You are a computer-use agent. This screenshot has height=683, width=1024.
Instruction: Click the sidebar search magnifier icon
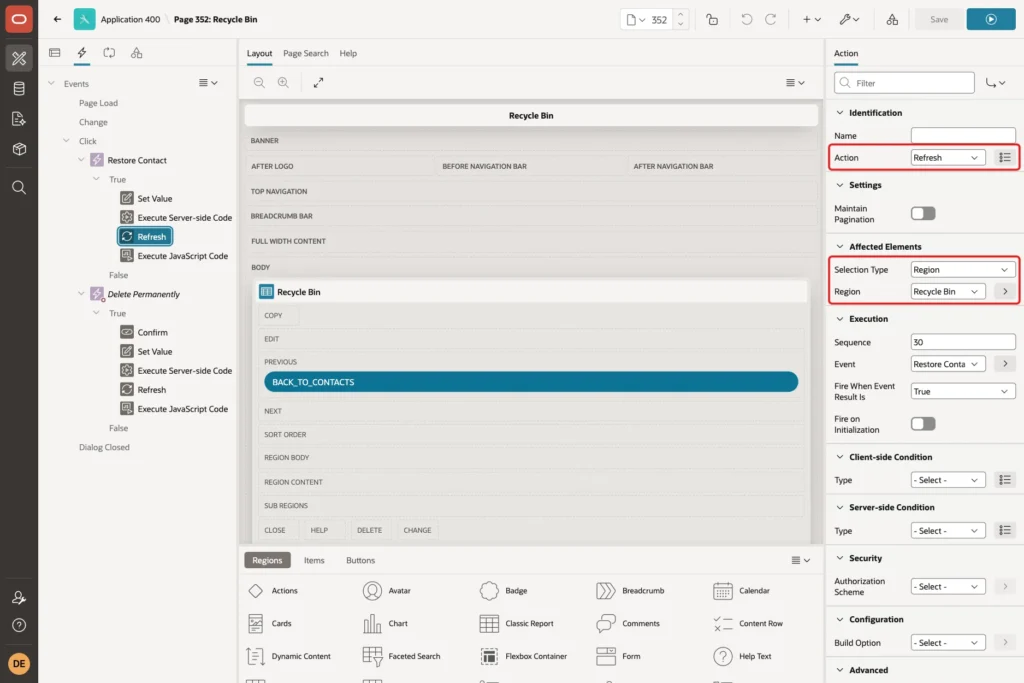click(19, 188)
